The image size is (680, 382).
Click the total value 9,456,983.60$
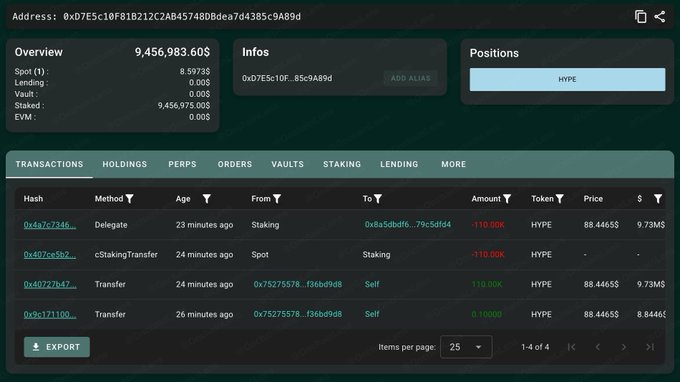(172, 52)
